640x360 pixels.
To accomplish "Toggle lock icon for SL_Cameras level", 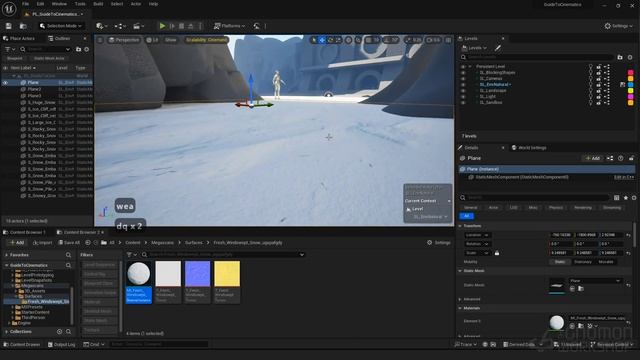I will point(599,78).
